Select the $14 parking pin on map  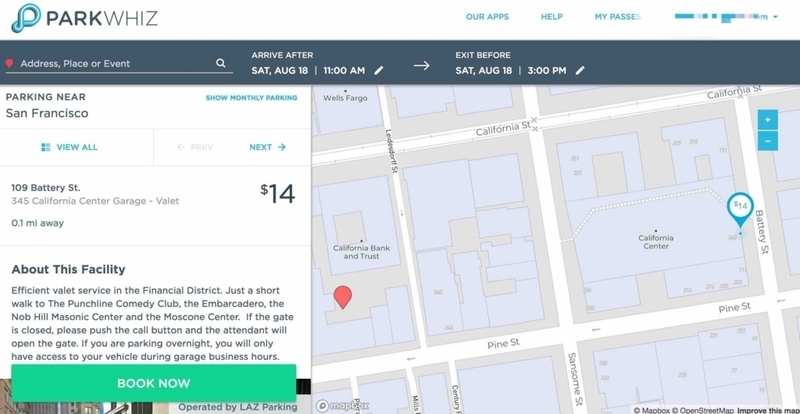click(x=740, y=209)
